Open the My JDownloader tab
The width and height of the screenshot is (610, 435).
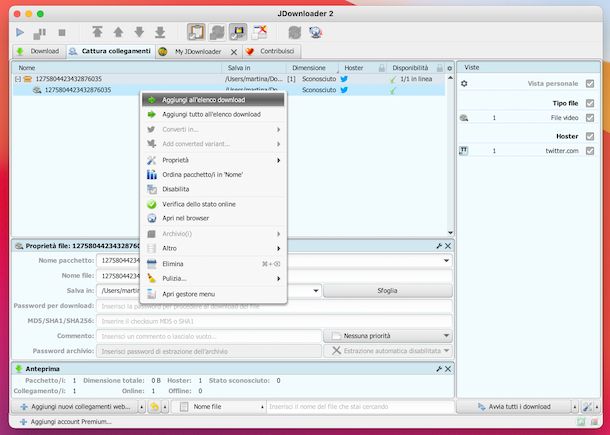[x=198, y=52]
